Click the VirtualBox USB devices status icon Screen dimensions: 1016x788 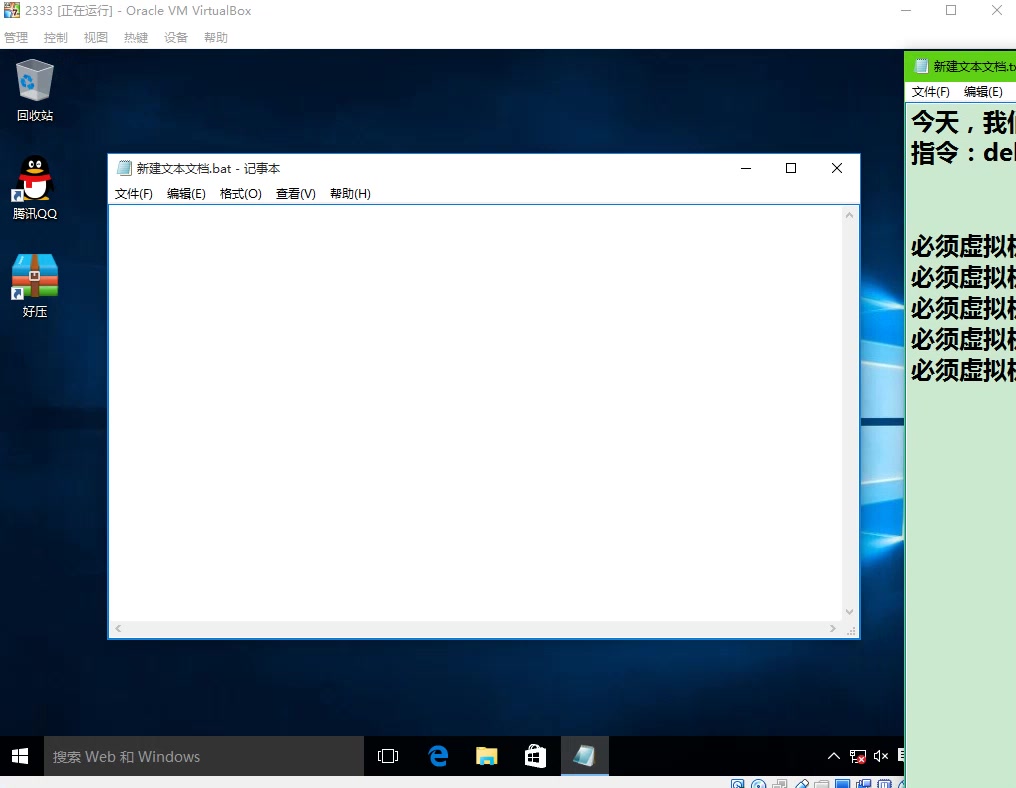pos(803,783)
